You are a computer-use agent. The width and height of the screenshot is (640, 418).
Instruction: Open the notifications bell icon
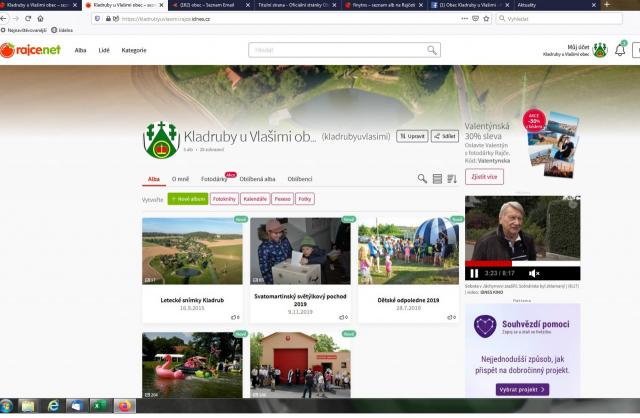click(619, 49)
